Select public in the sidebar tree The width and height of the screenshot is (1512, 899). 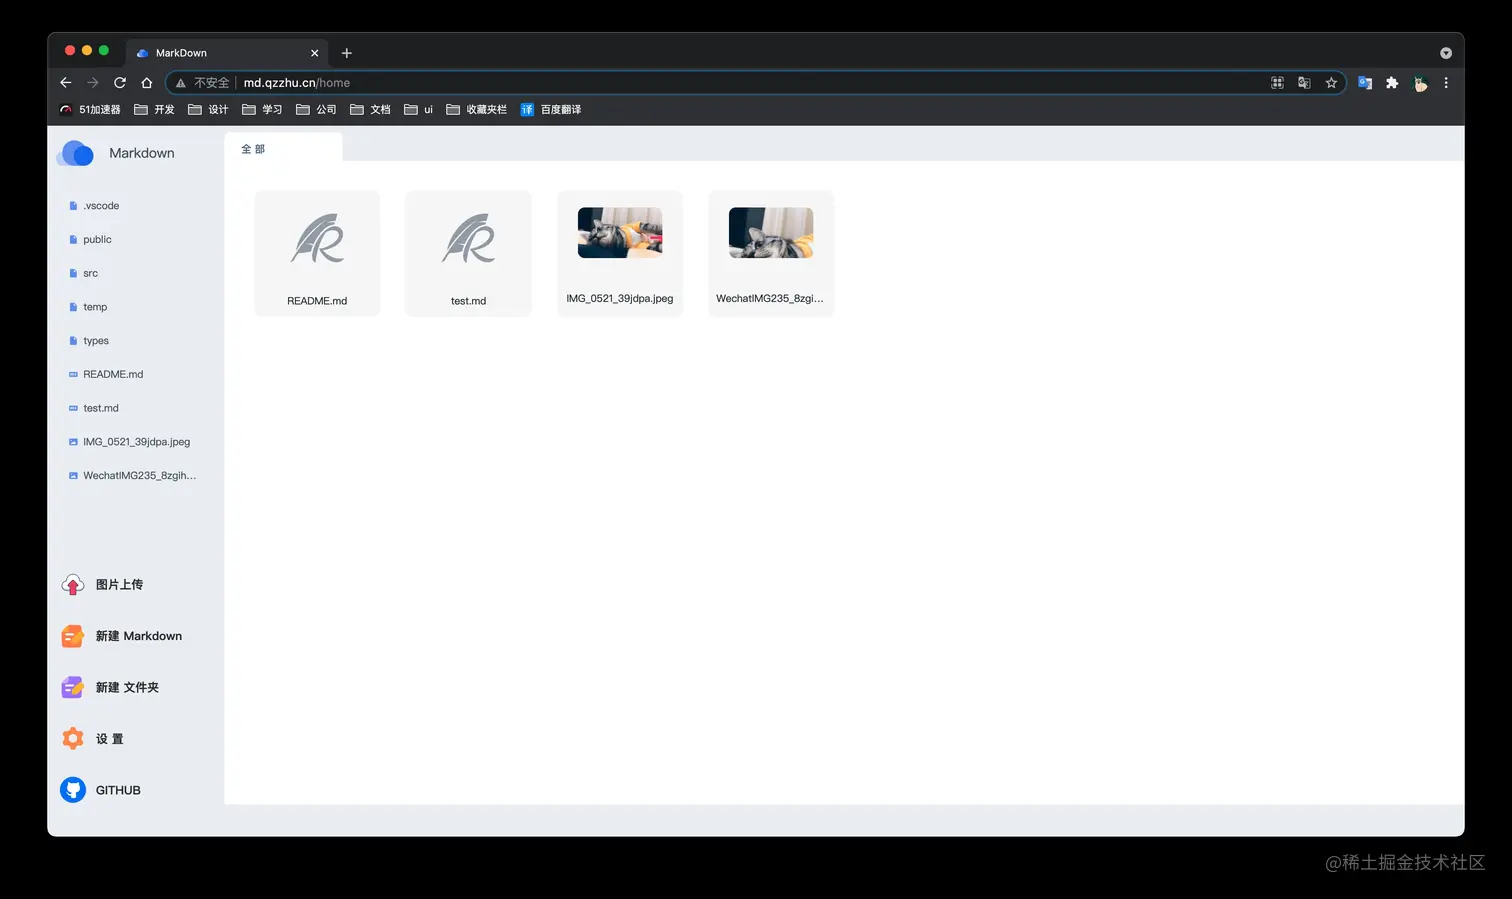coord(97,240)
